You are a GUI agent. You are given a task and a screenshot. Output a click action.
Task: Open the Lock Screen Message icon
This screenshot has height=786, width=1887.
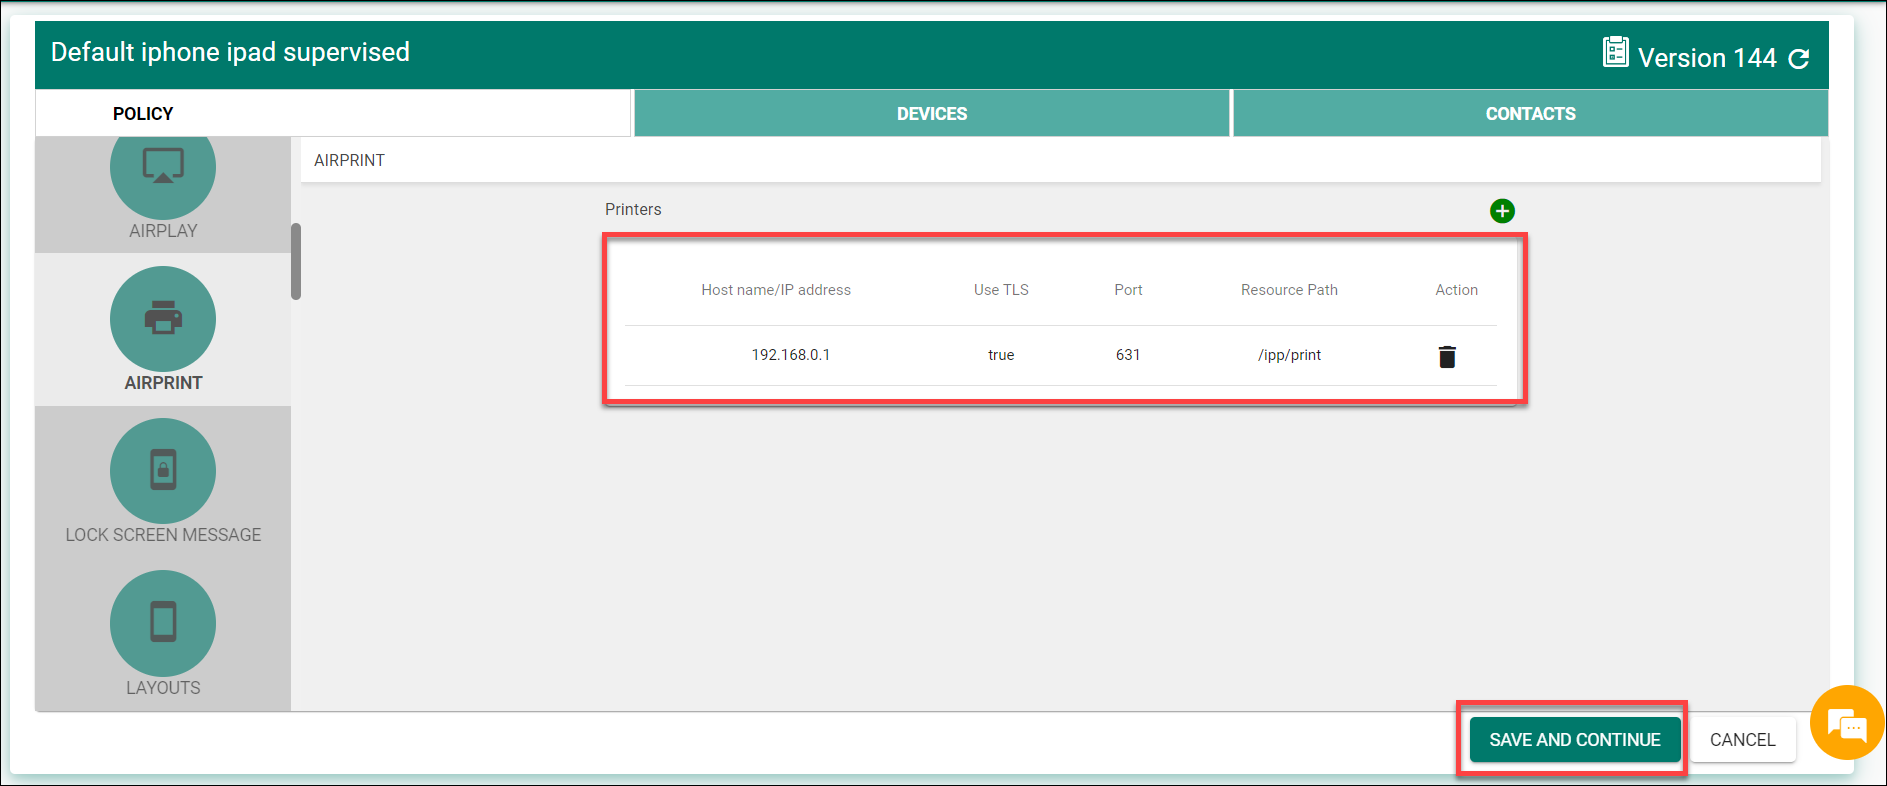coord(163,471)
